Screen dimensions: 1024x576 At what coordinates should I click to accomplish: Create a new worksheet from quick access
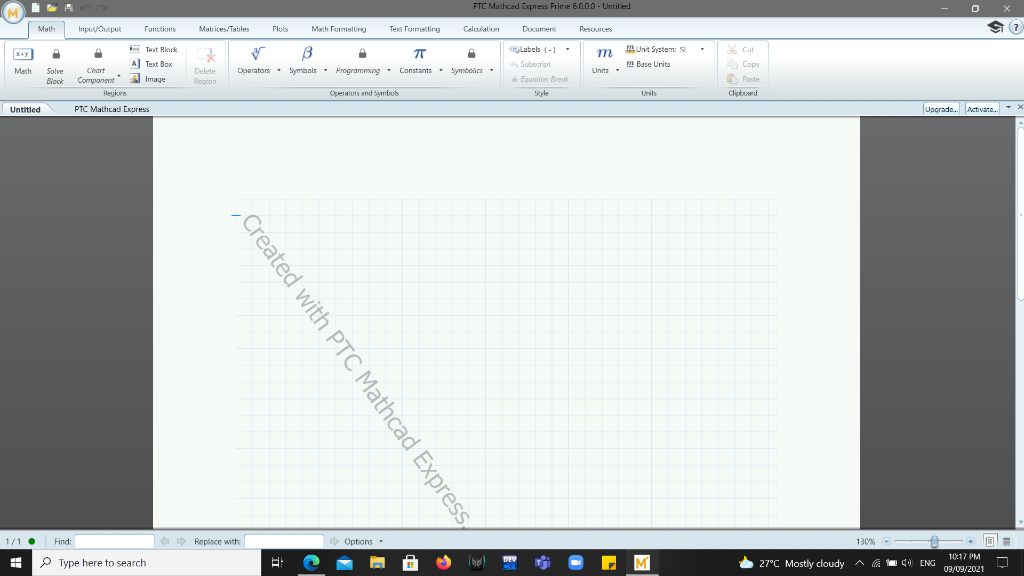(x=35, y=8)
